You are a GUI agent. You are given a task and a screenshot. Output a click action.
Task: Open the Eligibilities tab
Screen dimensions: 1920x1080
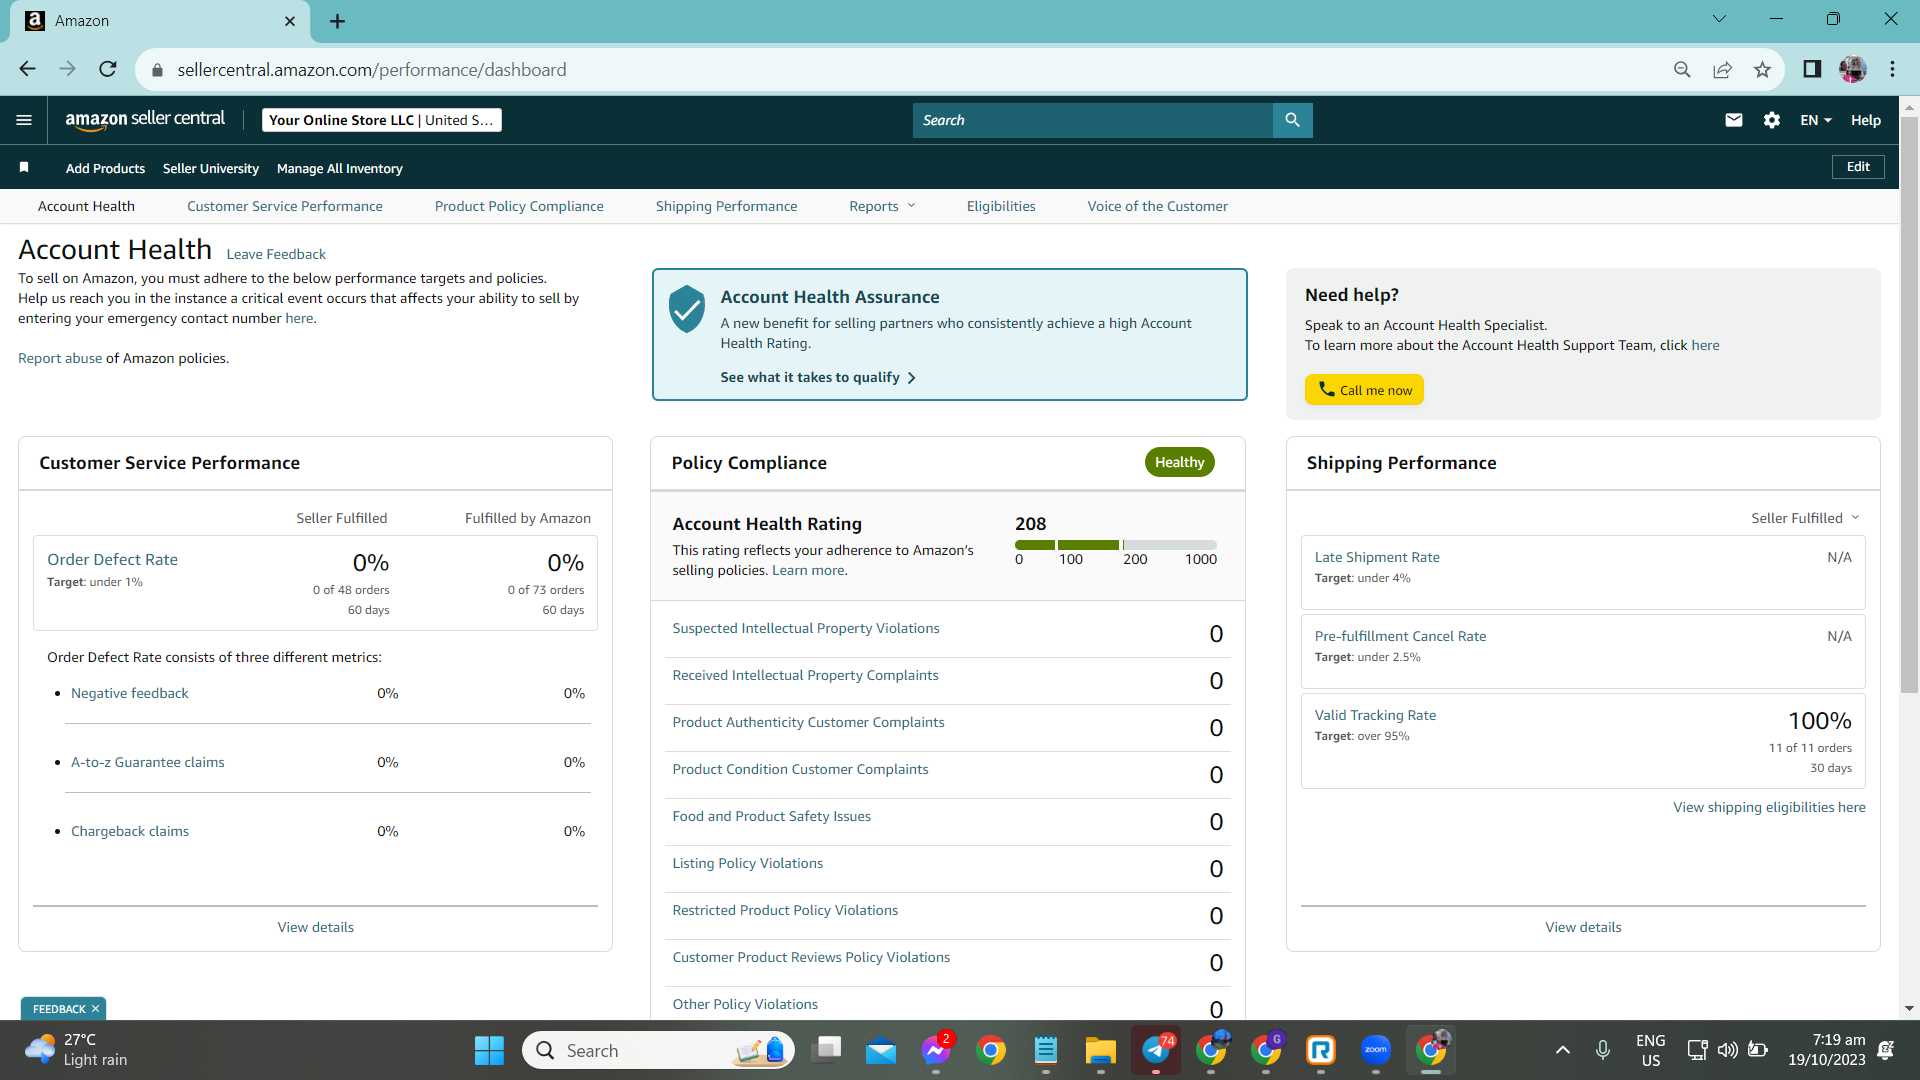[x=1001, y=206]
